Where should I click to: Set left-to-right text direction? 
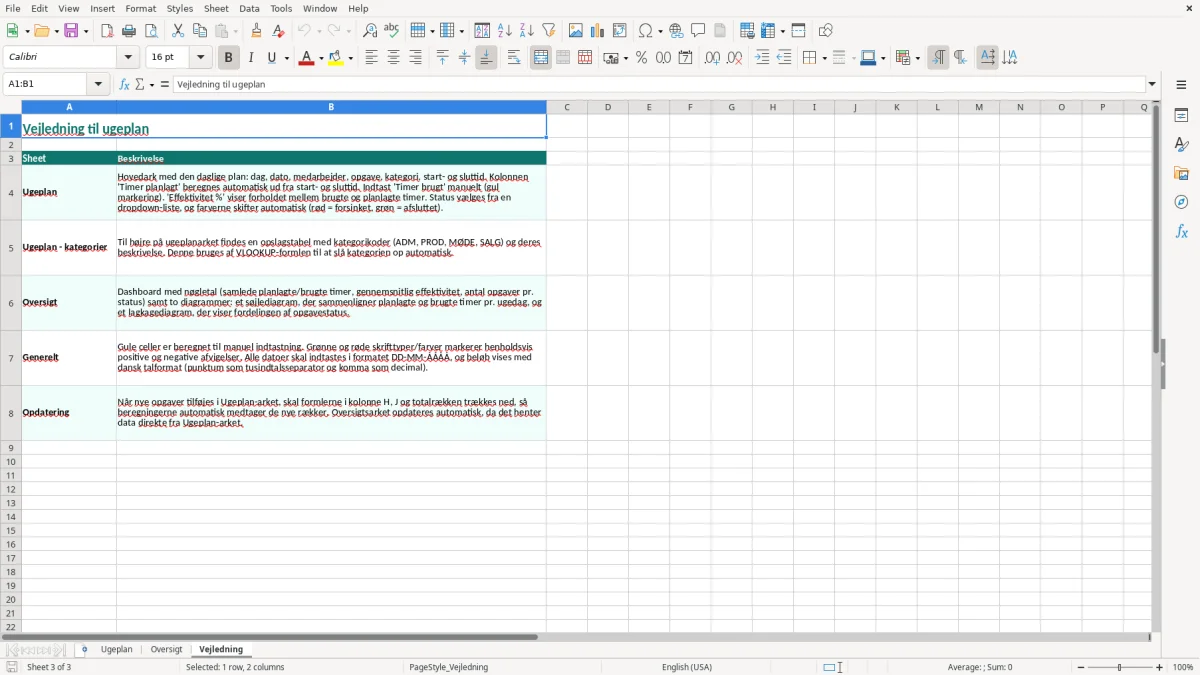pos(938,58)
